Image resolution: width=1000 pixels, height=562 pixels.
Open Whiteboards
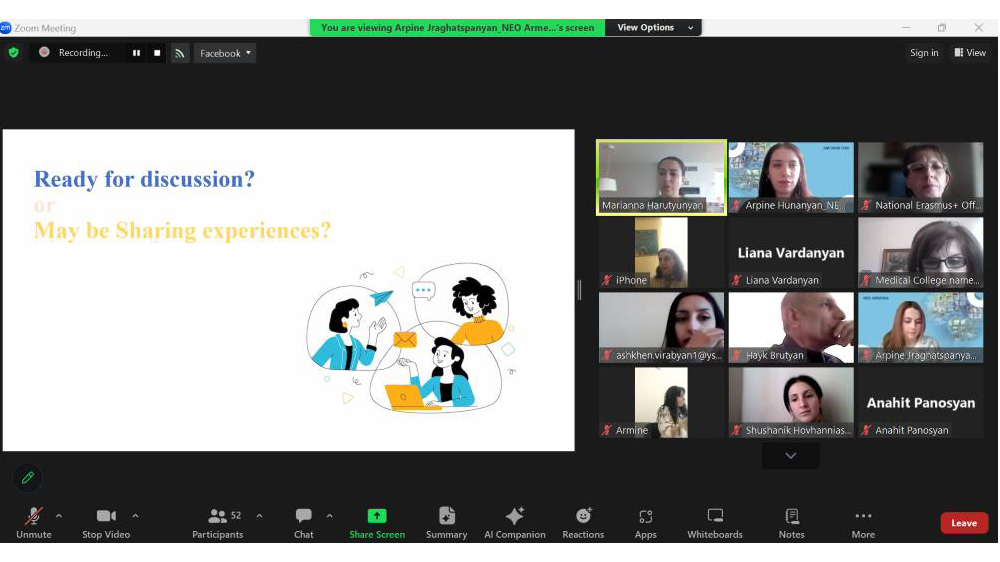(x=715, y=522)
